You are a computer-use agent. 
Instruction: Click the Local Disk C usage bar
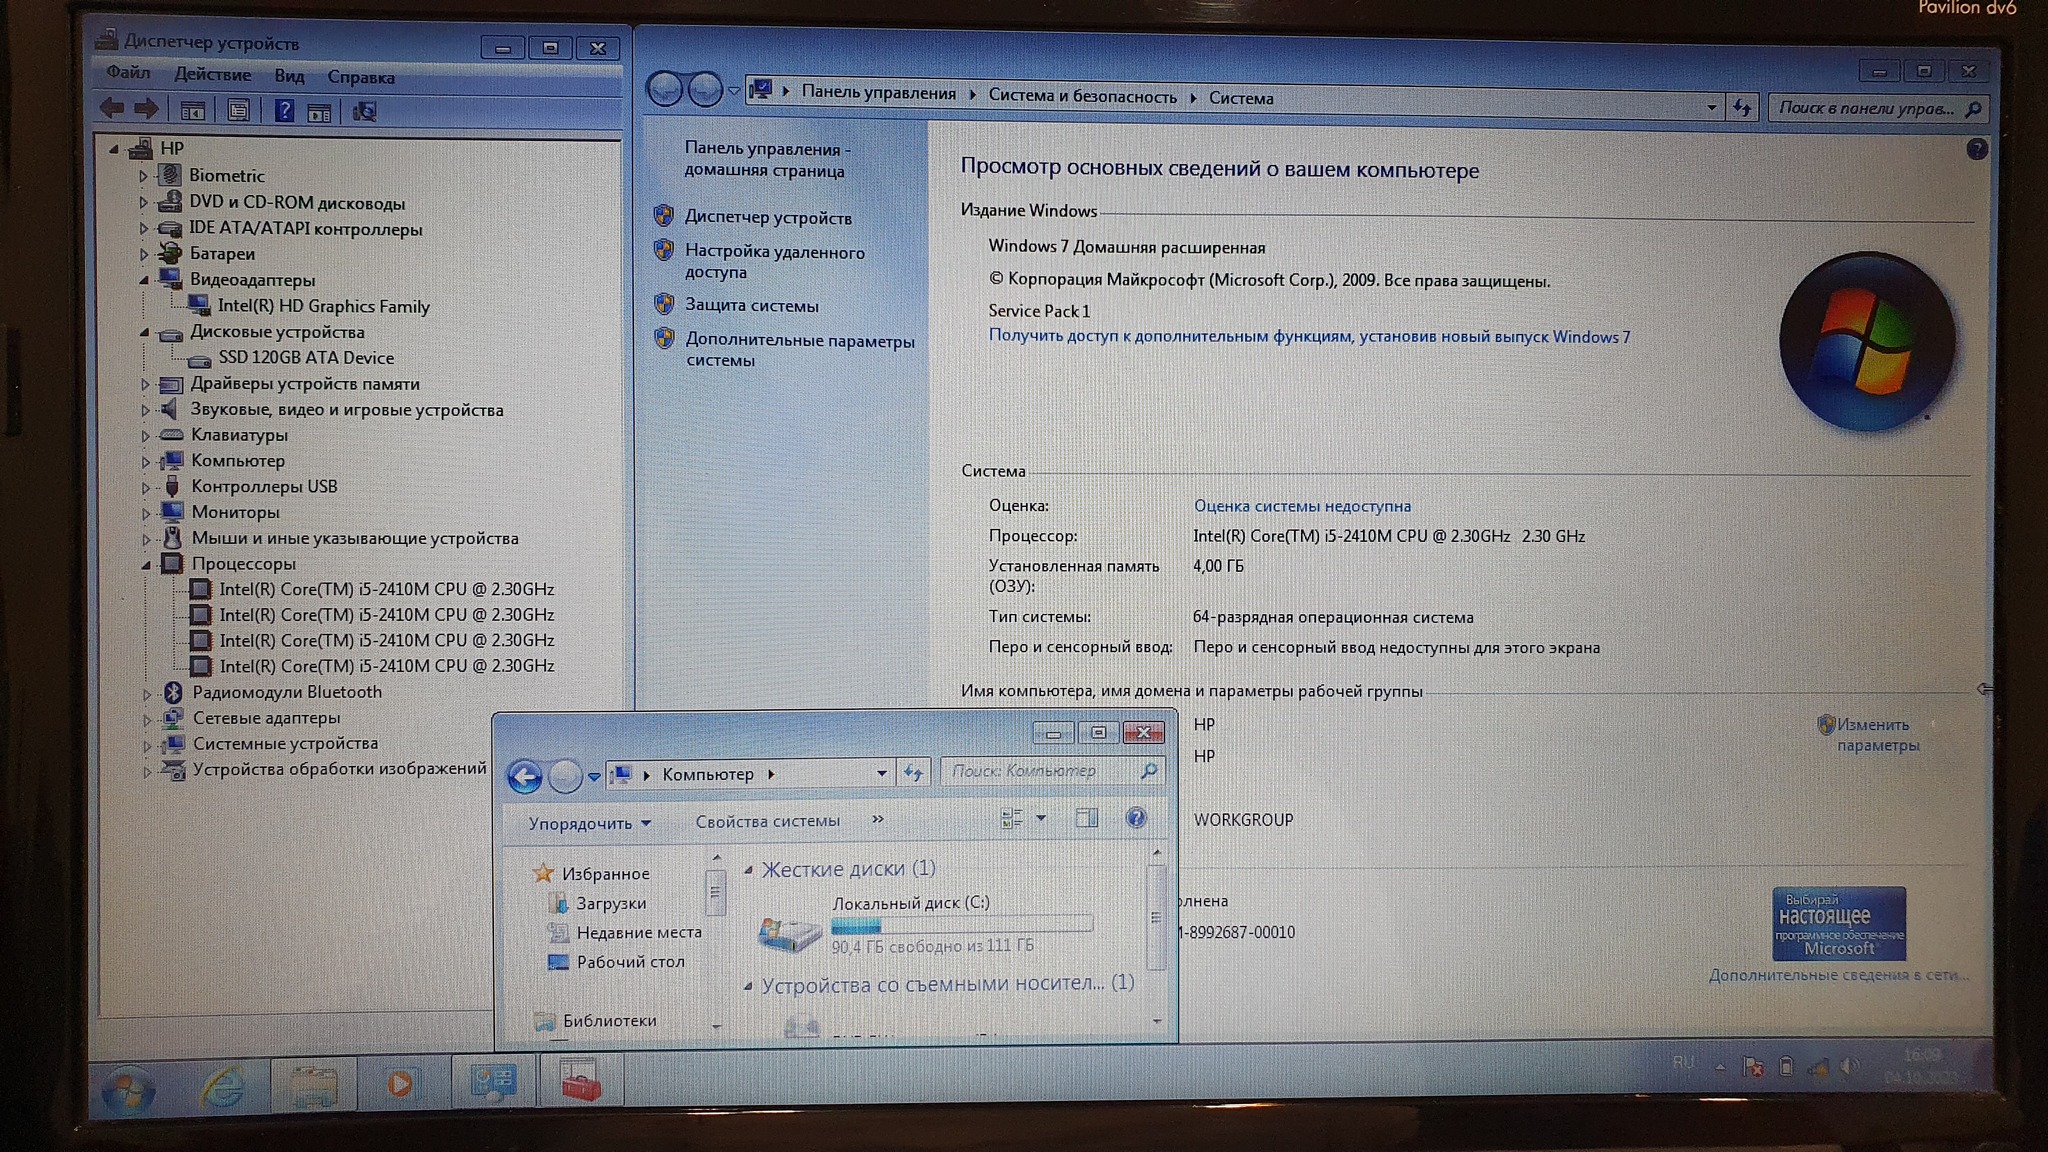click(961, 925)
